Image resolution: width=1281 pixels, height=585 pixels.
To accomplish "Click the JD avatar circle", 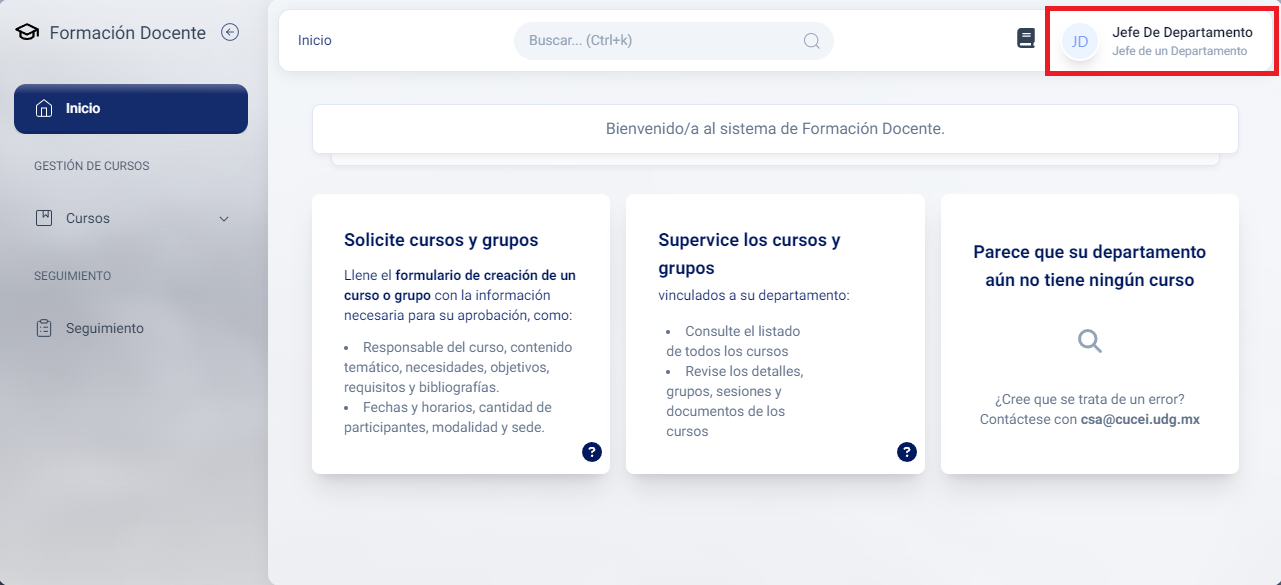I will pyautogui.click(x=1080, y=41).
